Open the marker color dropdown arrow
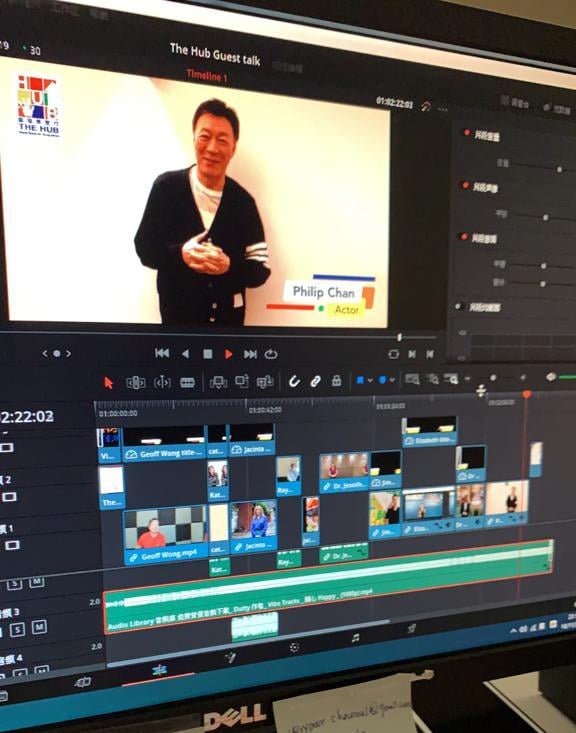Screen dimensions: 576x733 (392, 380)
